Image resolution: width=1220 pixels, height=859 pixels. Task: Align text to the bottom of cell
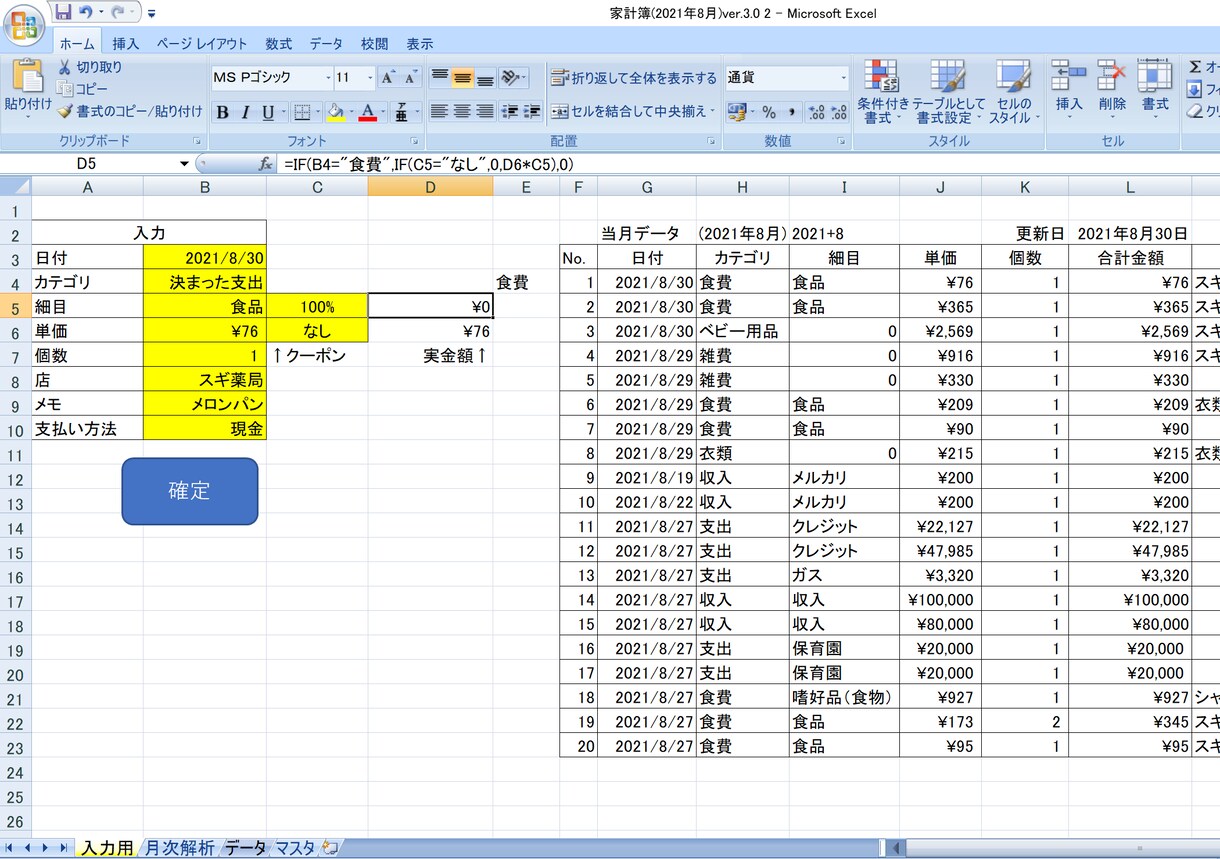pyautogui.click(x=484, y=78)
